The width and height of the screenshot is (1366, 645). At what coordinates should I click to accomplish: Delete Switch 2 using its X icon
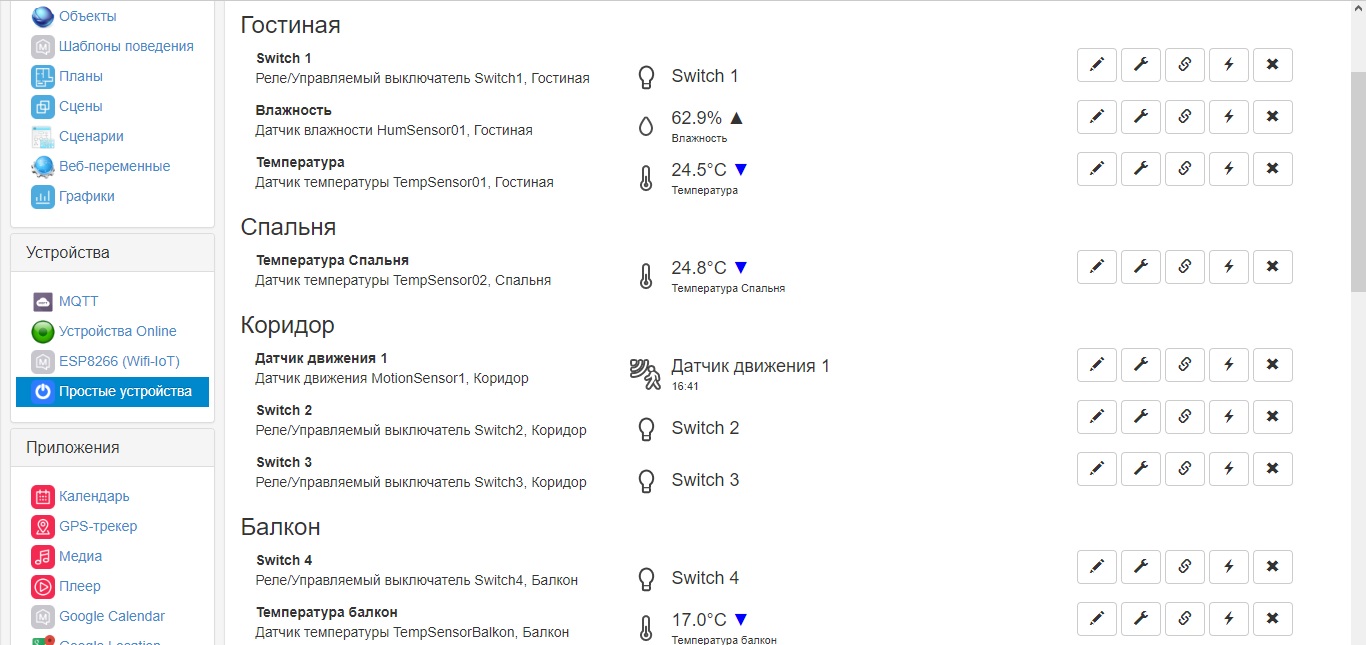[x=1272, y=417]
